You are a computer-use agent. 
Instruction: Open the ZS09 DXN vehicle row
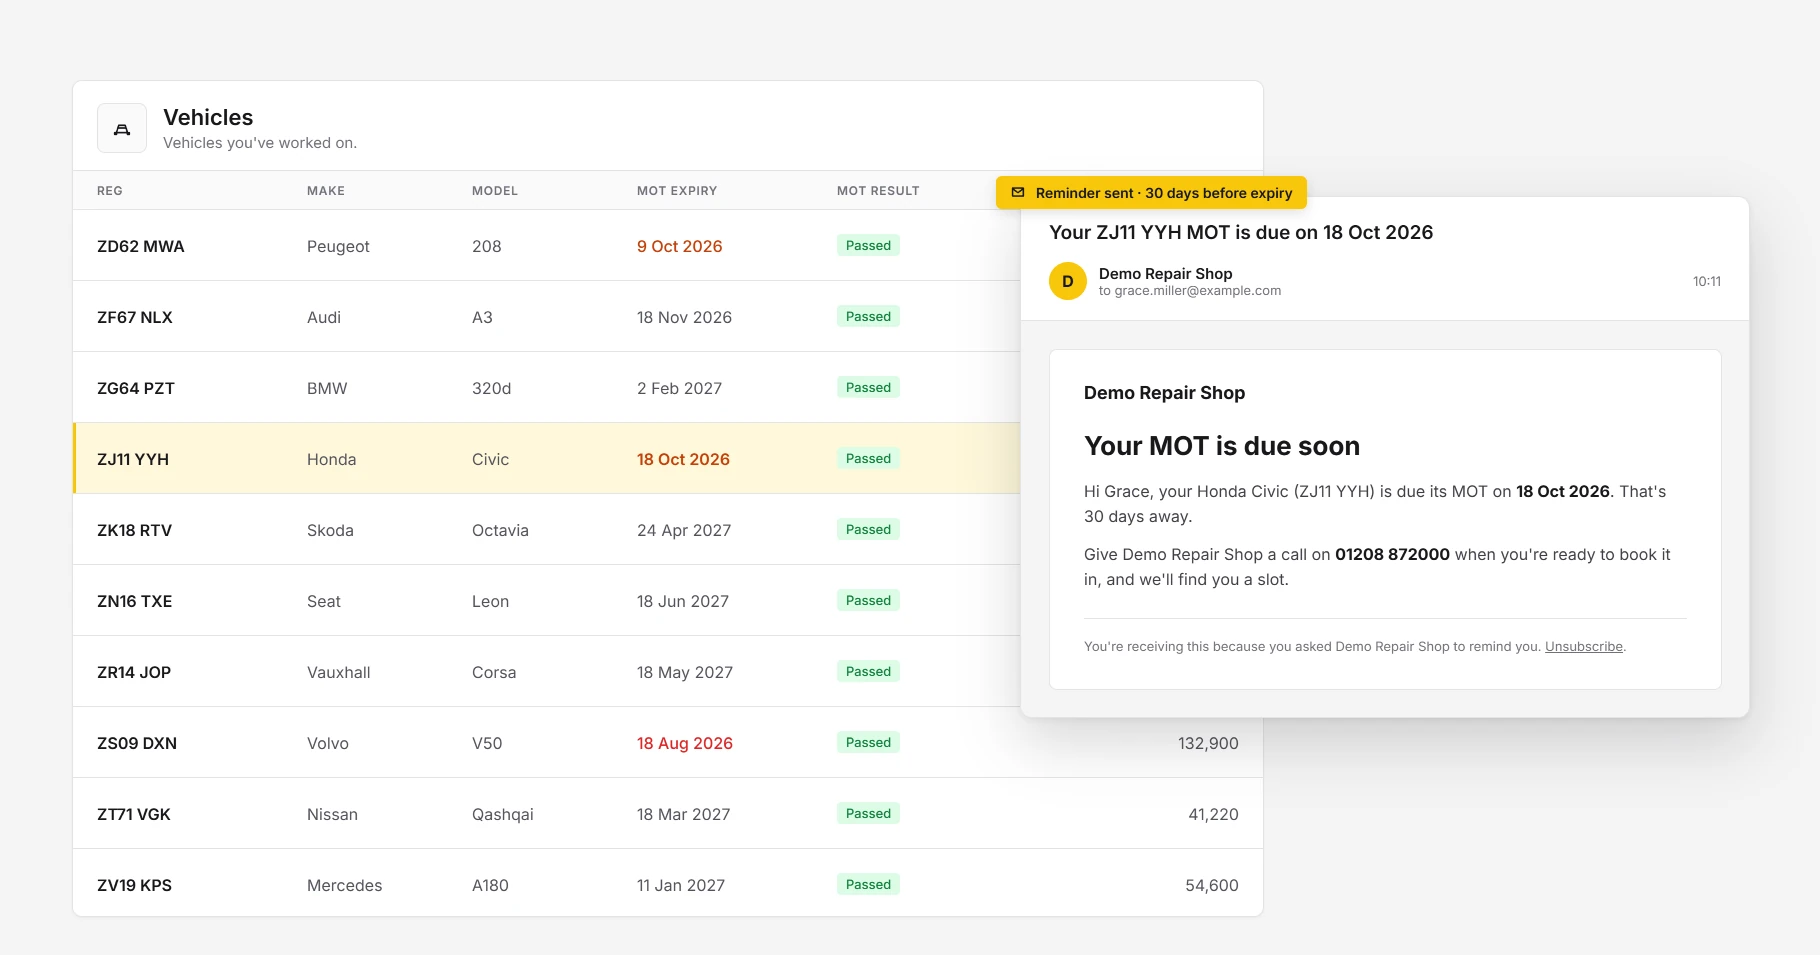[668, 743]
